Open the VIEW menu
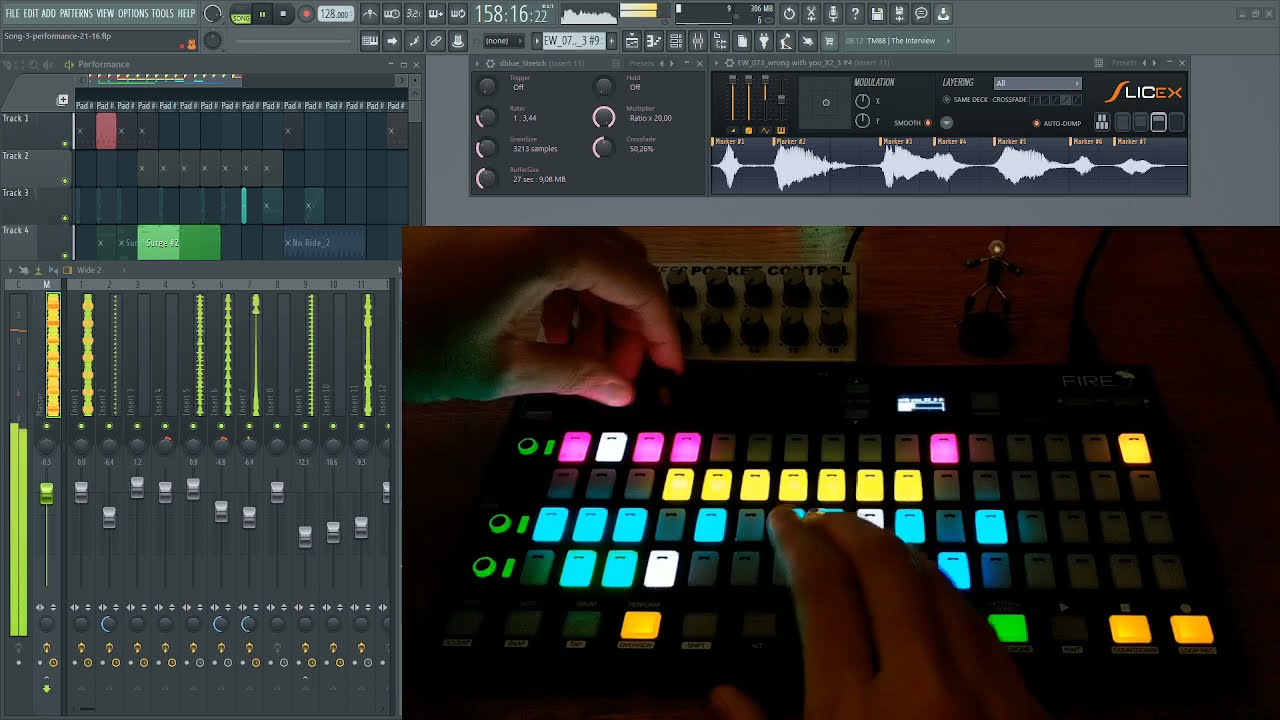 coord(105,13)
